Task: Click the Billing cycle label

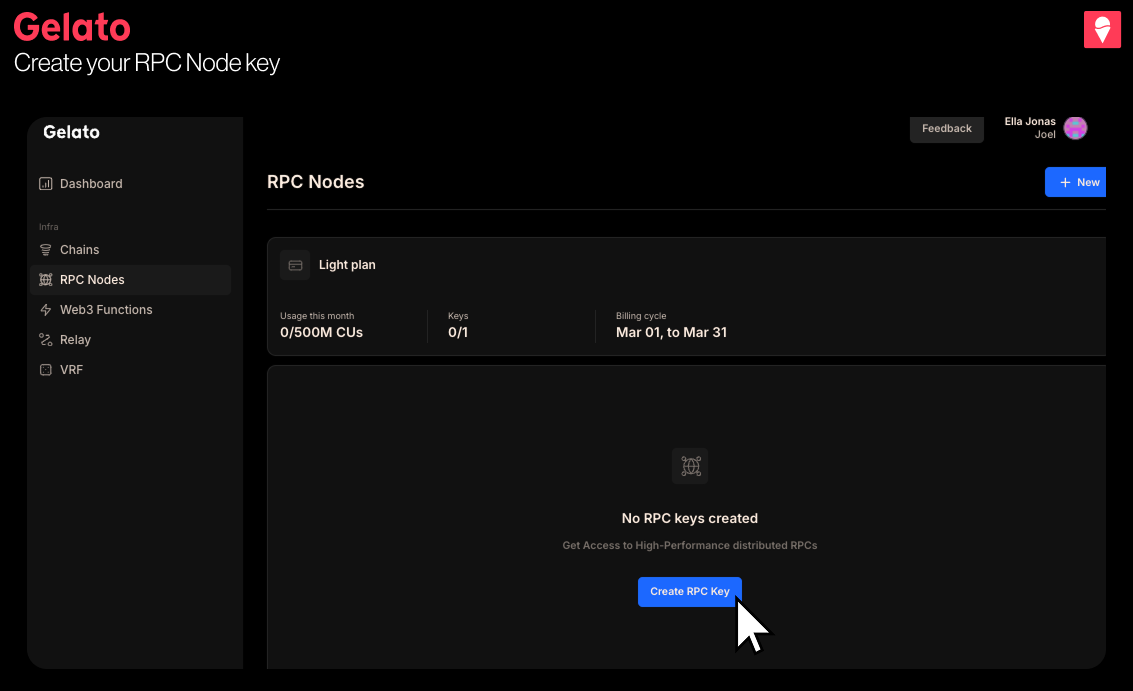Action: point(641,316)
